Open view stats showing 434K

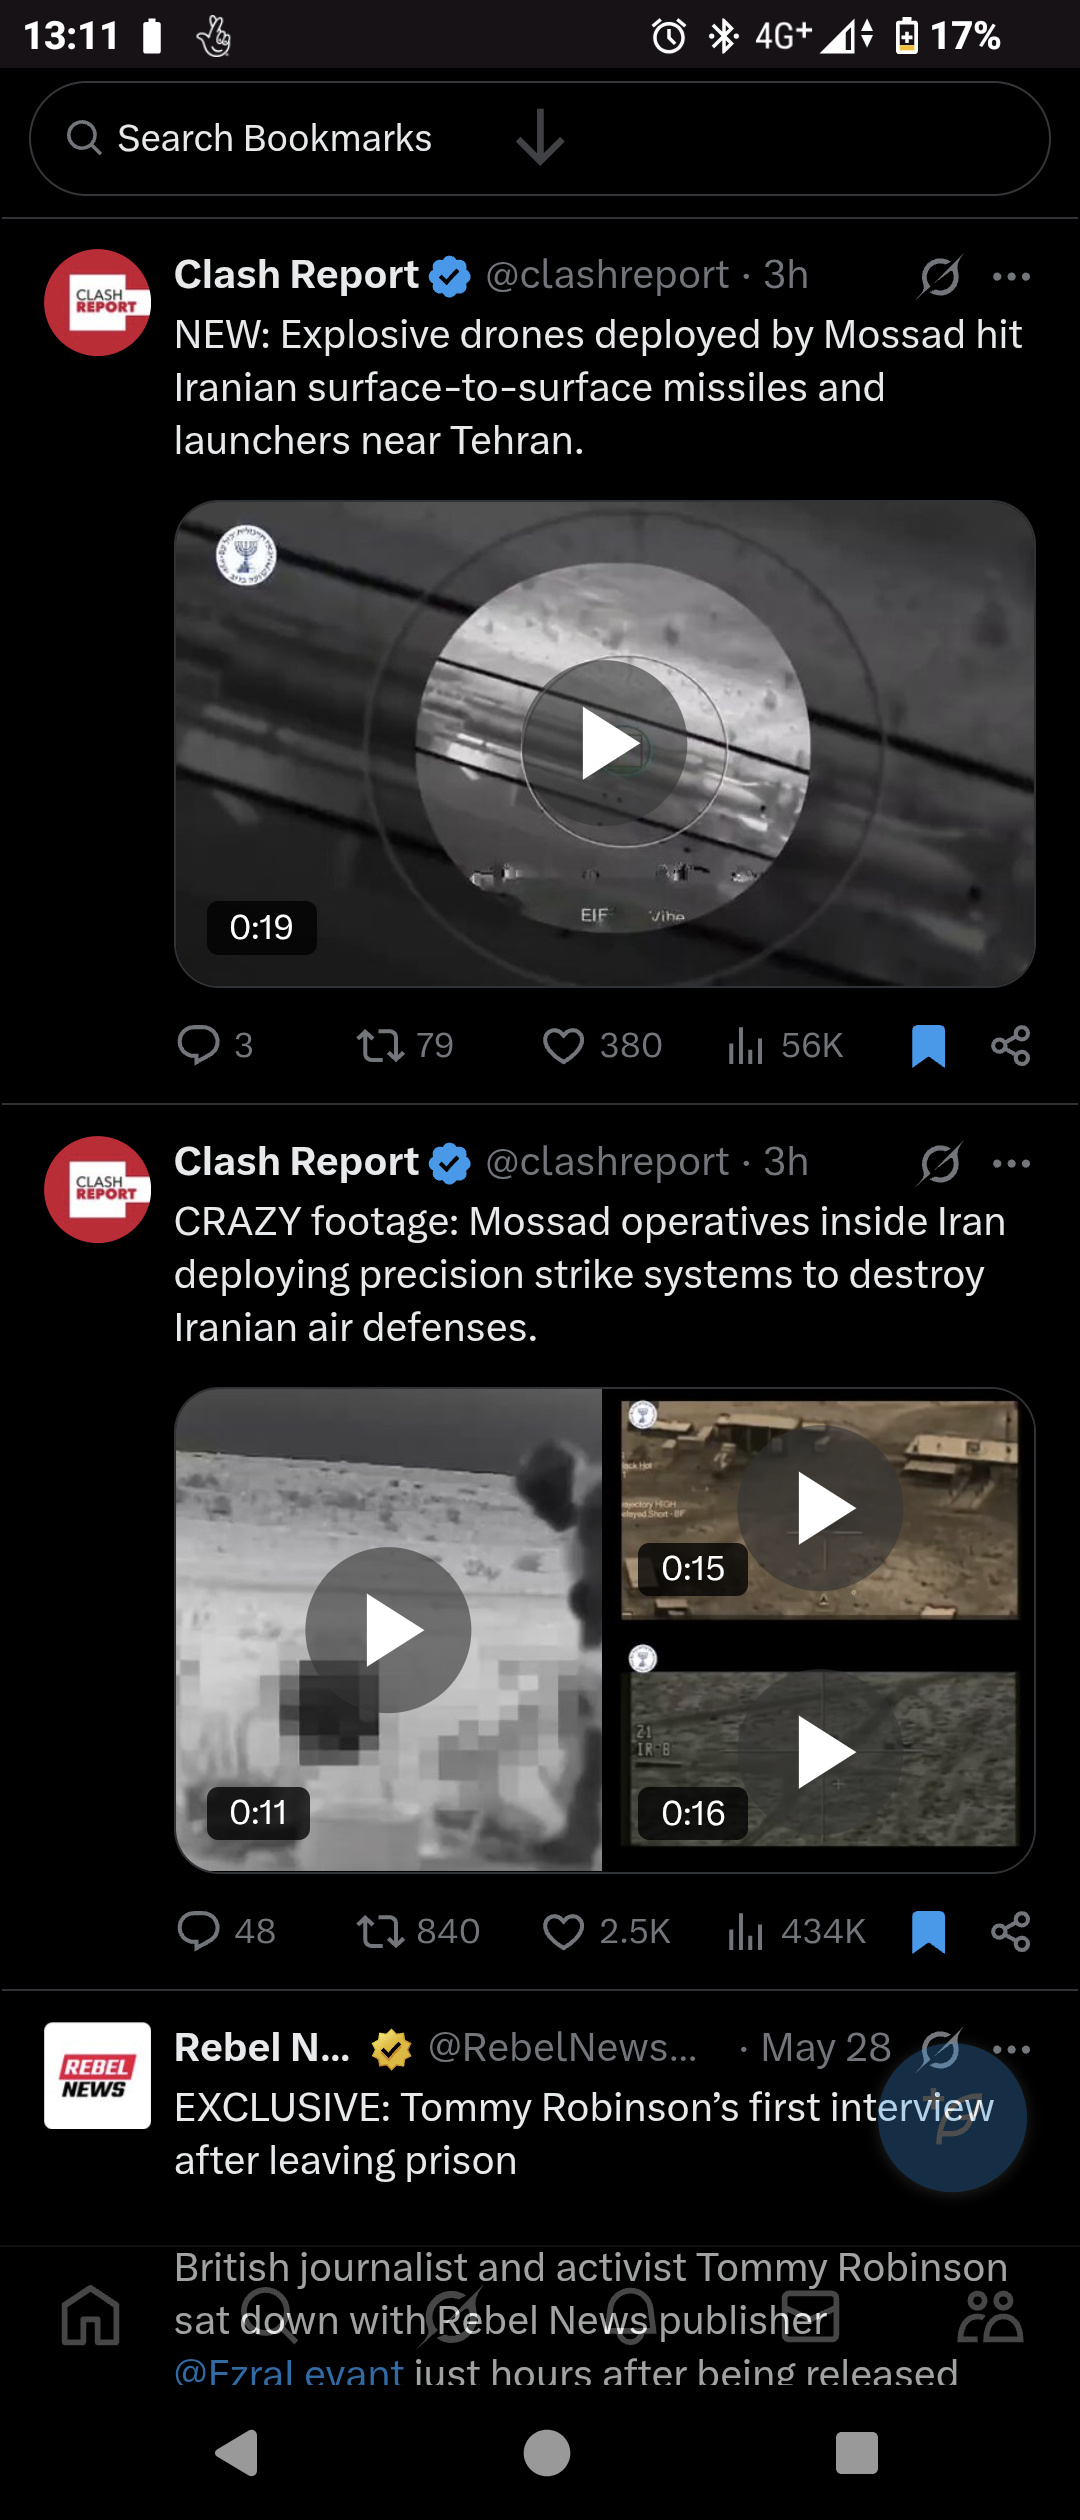[x=796, y=1931]
